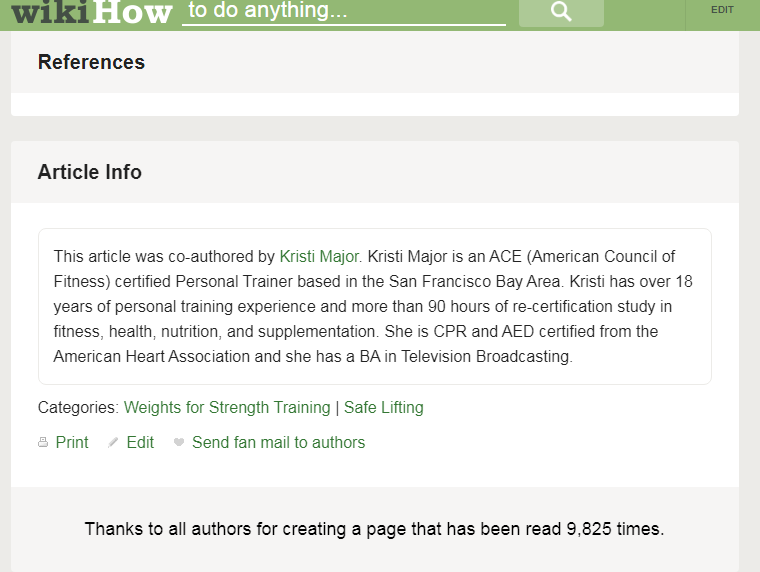Click the 'Categories:' label
Viewport: 760px width, 572px height.
point(78,407)
